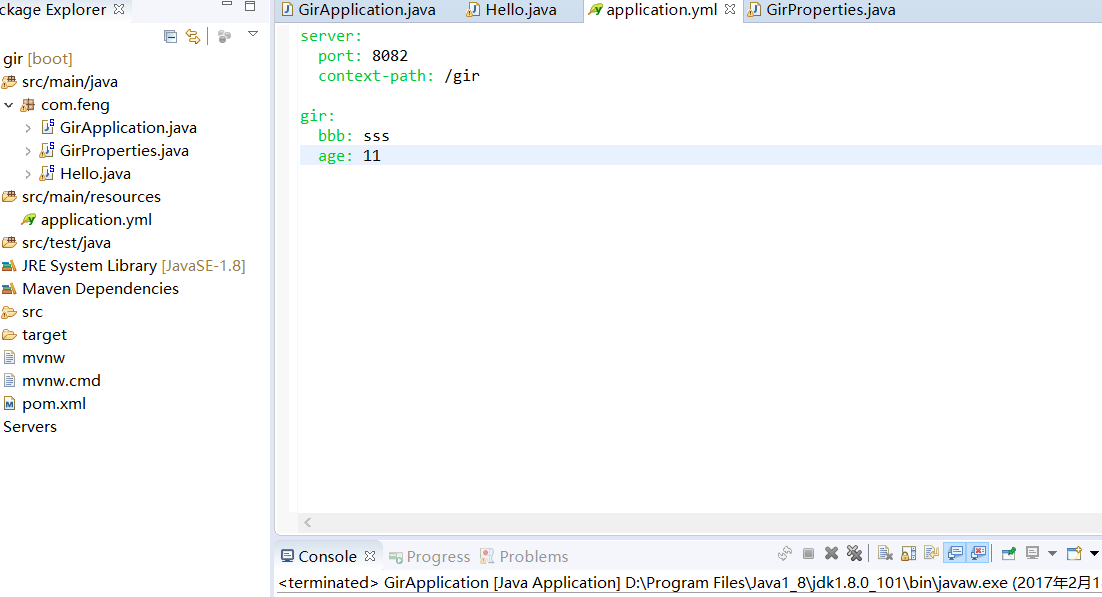The height and width of the screenshot is (597, 1102).
Task: Open Hello.java from the tree
Action: coord(96,174)
